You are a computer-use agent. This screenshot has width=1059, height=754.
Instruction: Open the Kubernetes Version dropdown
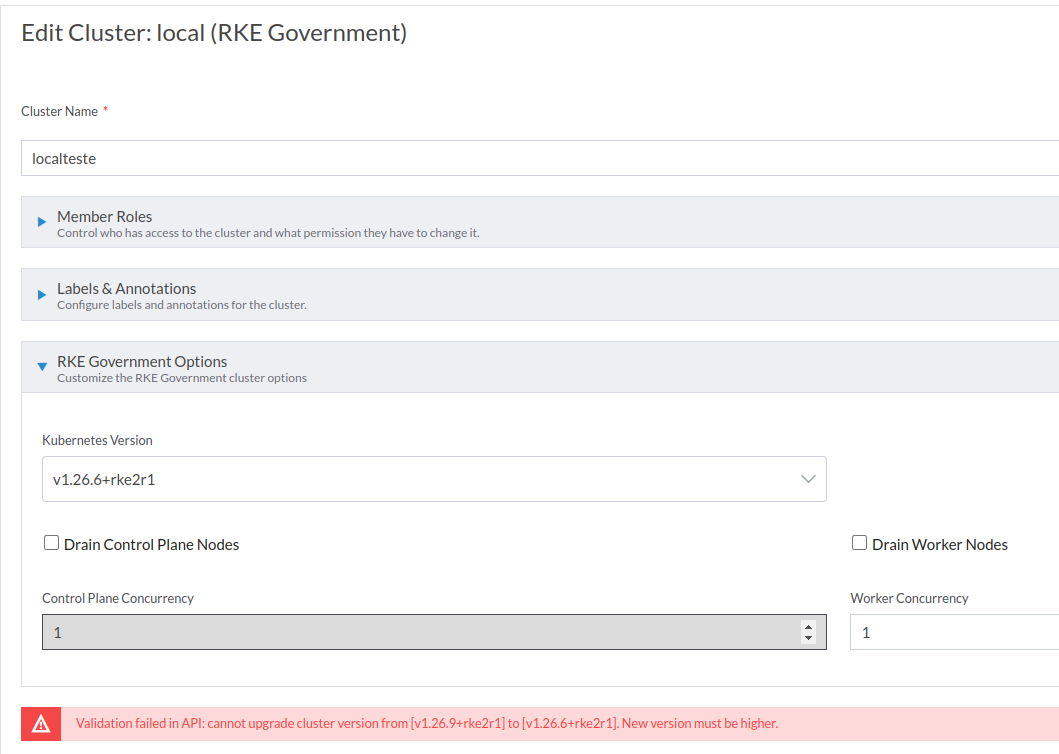point(435,479)
